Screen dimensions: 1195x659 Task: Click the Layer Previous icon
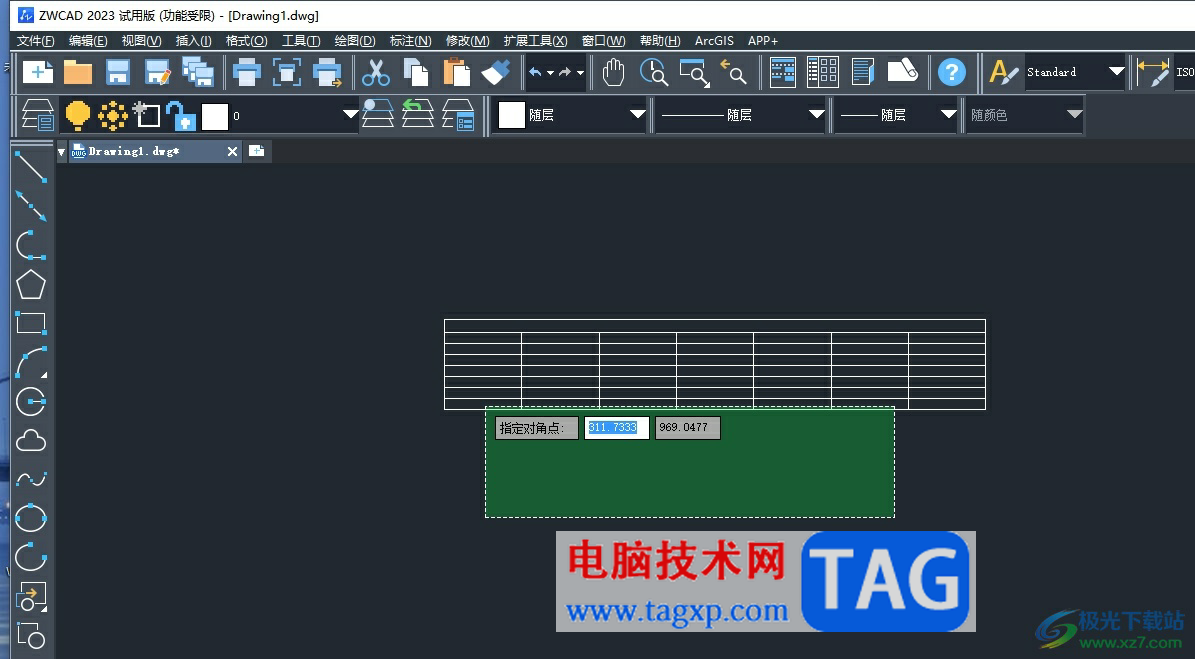click(418, 114)
